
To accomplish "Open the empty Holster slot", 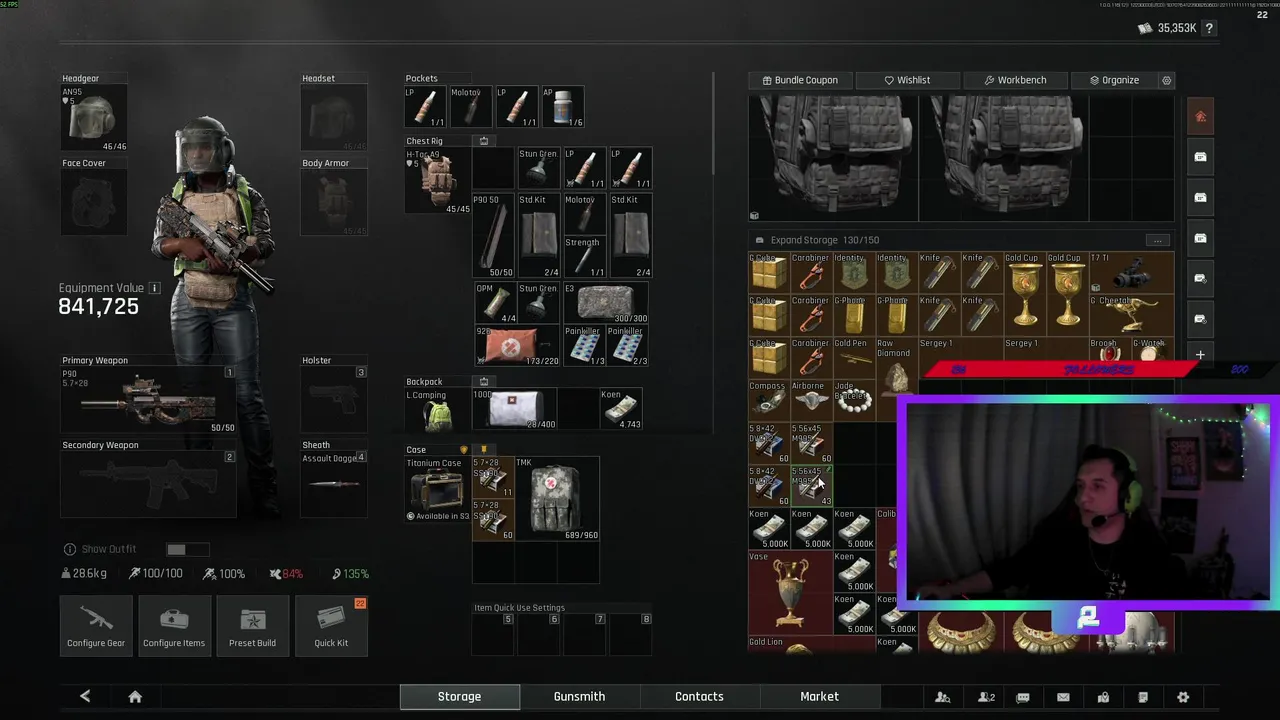I will (334, 400).
